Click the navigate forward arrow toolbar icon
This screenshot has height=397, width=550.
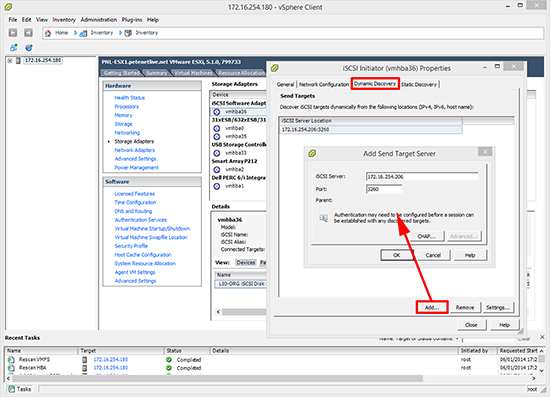[x=28, y=33]
